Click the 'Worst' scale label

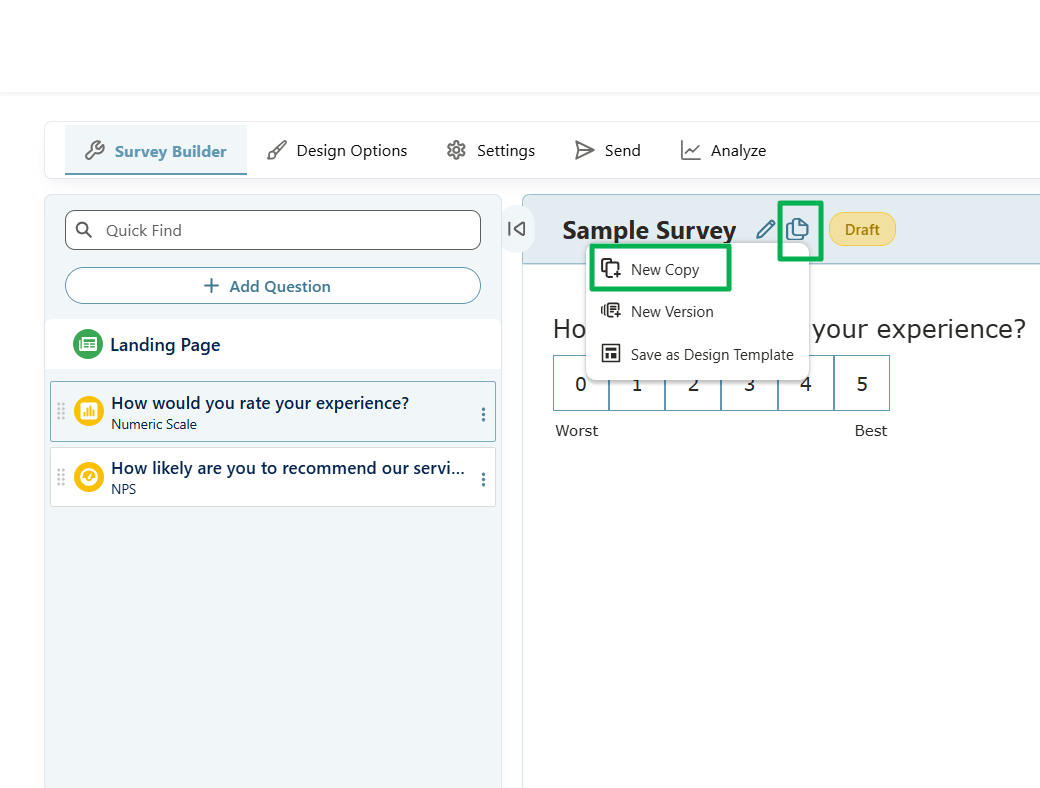576,430
